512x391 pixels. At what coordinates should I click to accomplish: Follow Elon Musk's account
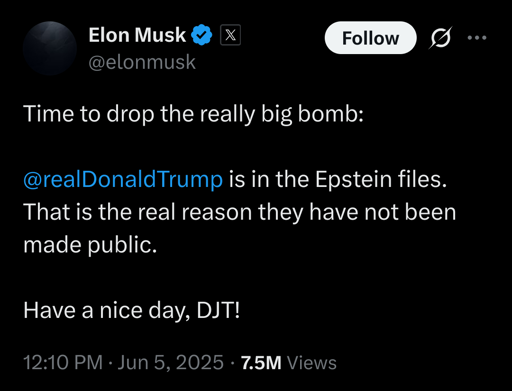[x=370, y=38]
